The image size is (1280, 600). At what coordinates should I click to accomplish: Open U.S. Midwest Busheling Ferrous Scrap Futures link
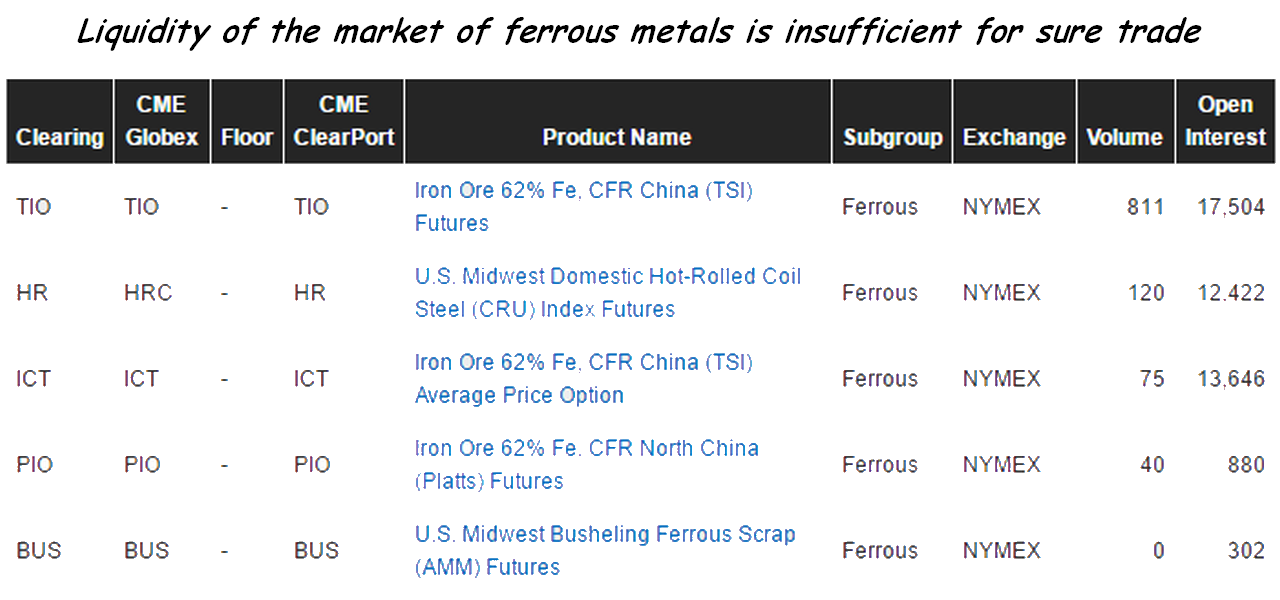pos(605,550)
